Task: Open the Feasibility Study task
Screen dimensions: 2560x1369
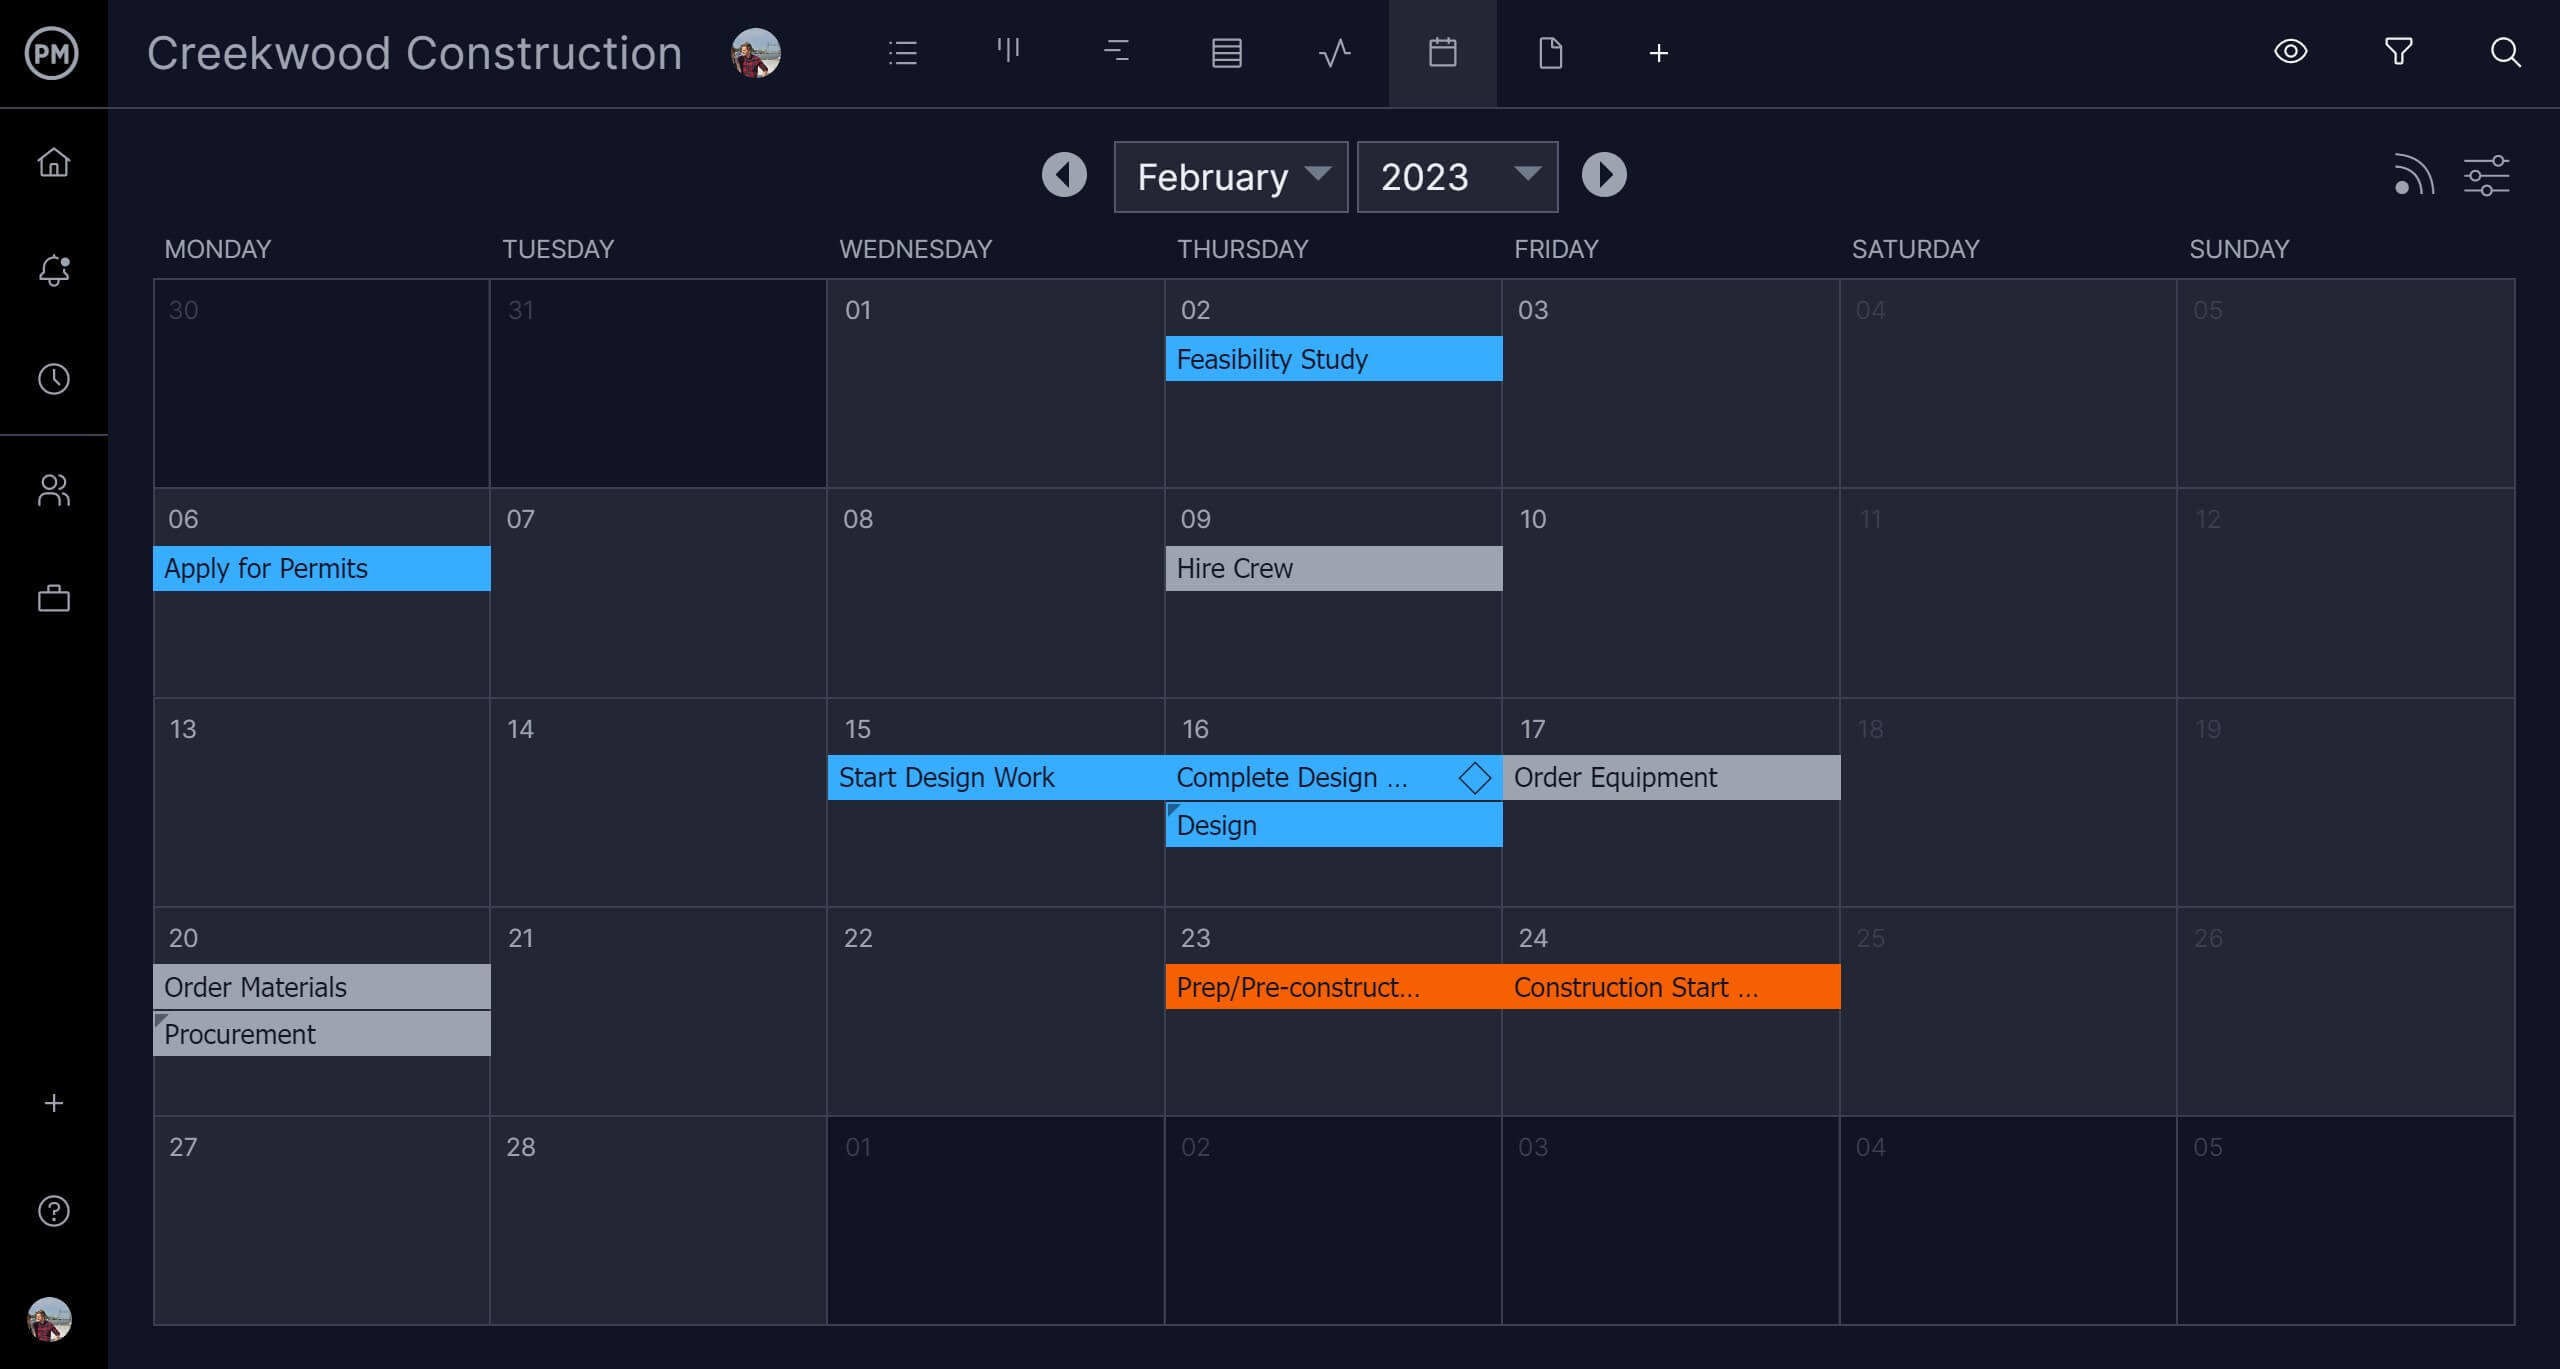Action: click(x=1333, y=359)
